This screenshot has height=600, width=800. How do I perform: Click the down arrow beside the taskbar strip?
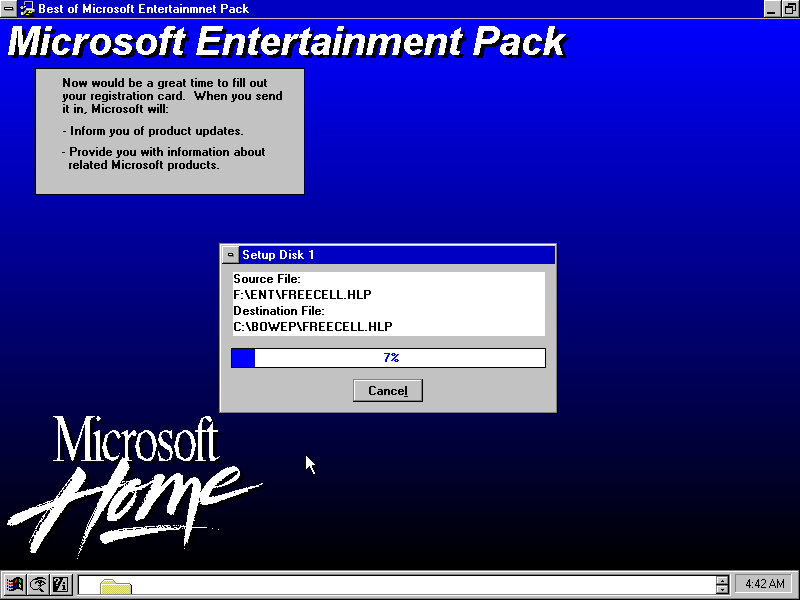pyautogui.click(x=722, y=590)
